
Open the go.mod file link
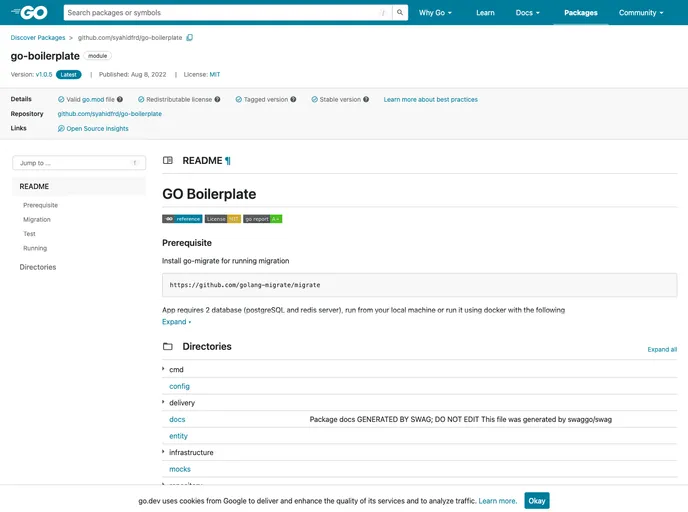pyautogui.click(x=93, y=100)
